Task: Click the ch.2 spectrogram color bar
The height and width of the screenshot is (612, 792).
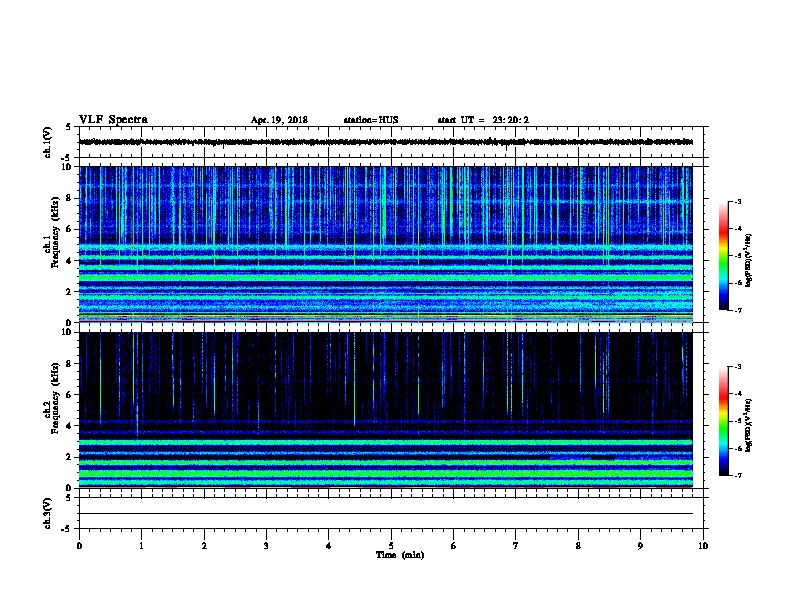Action: click(x=724, y=421)
